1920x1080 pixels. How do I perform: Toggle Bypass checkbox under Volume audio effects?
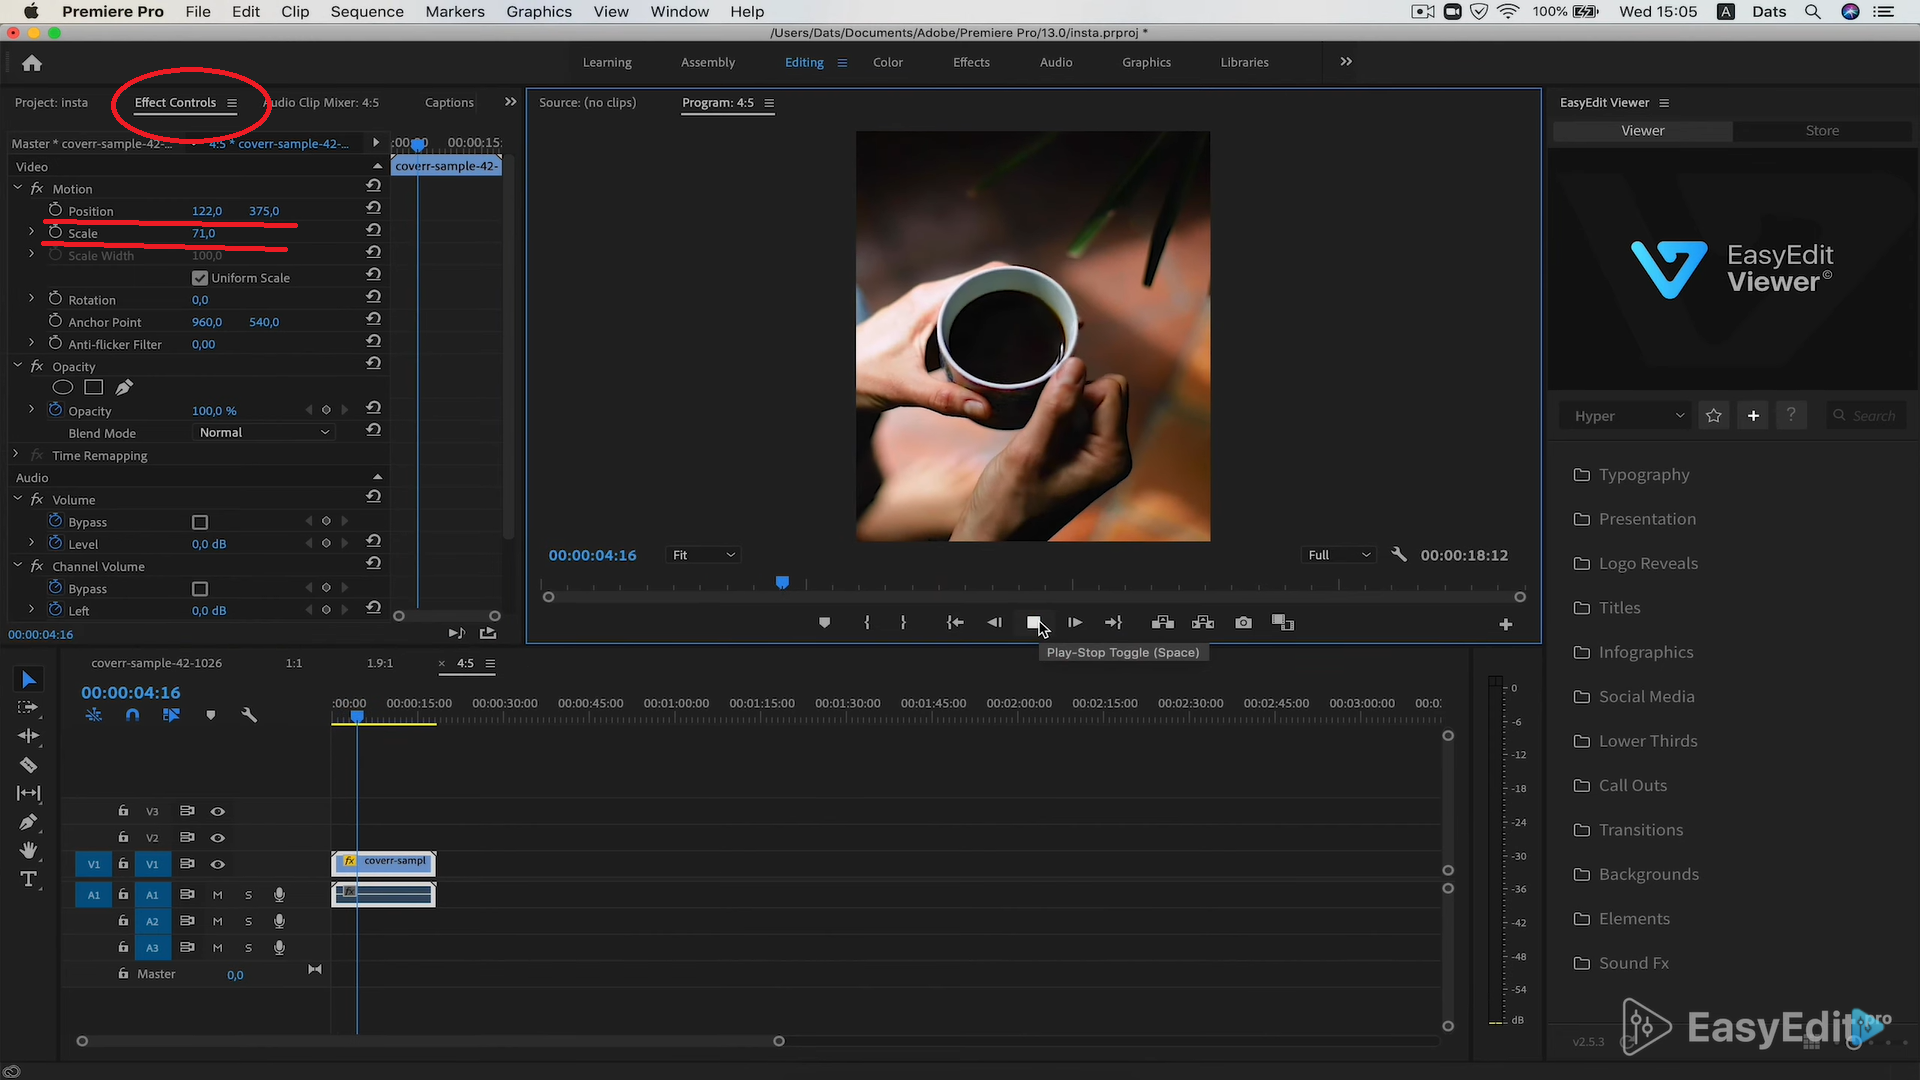coord(199,521)
